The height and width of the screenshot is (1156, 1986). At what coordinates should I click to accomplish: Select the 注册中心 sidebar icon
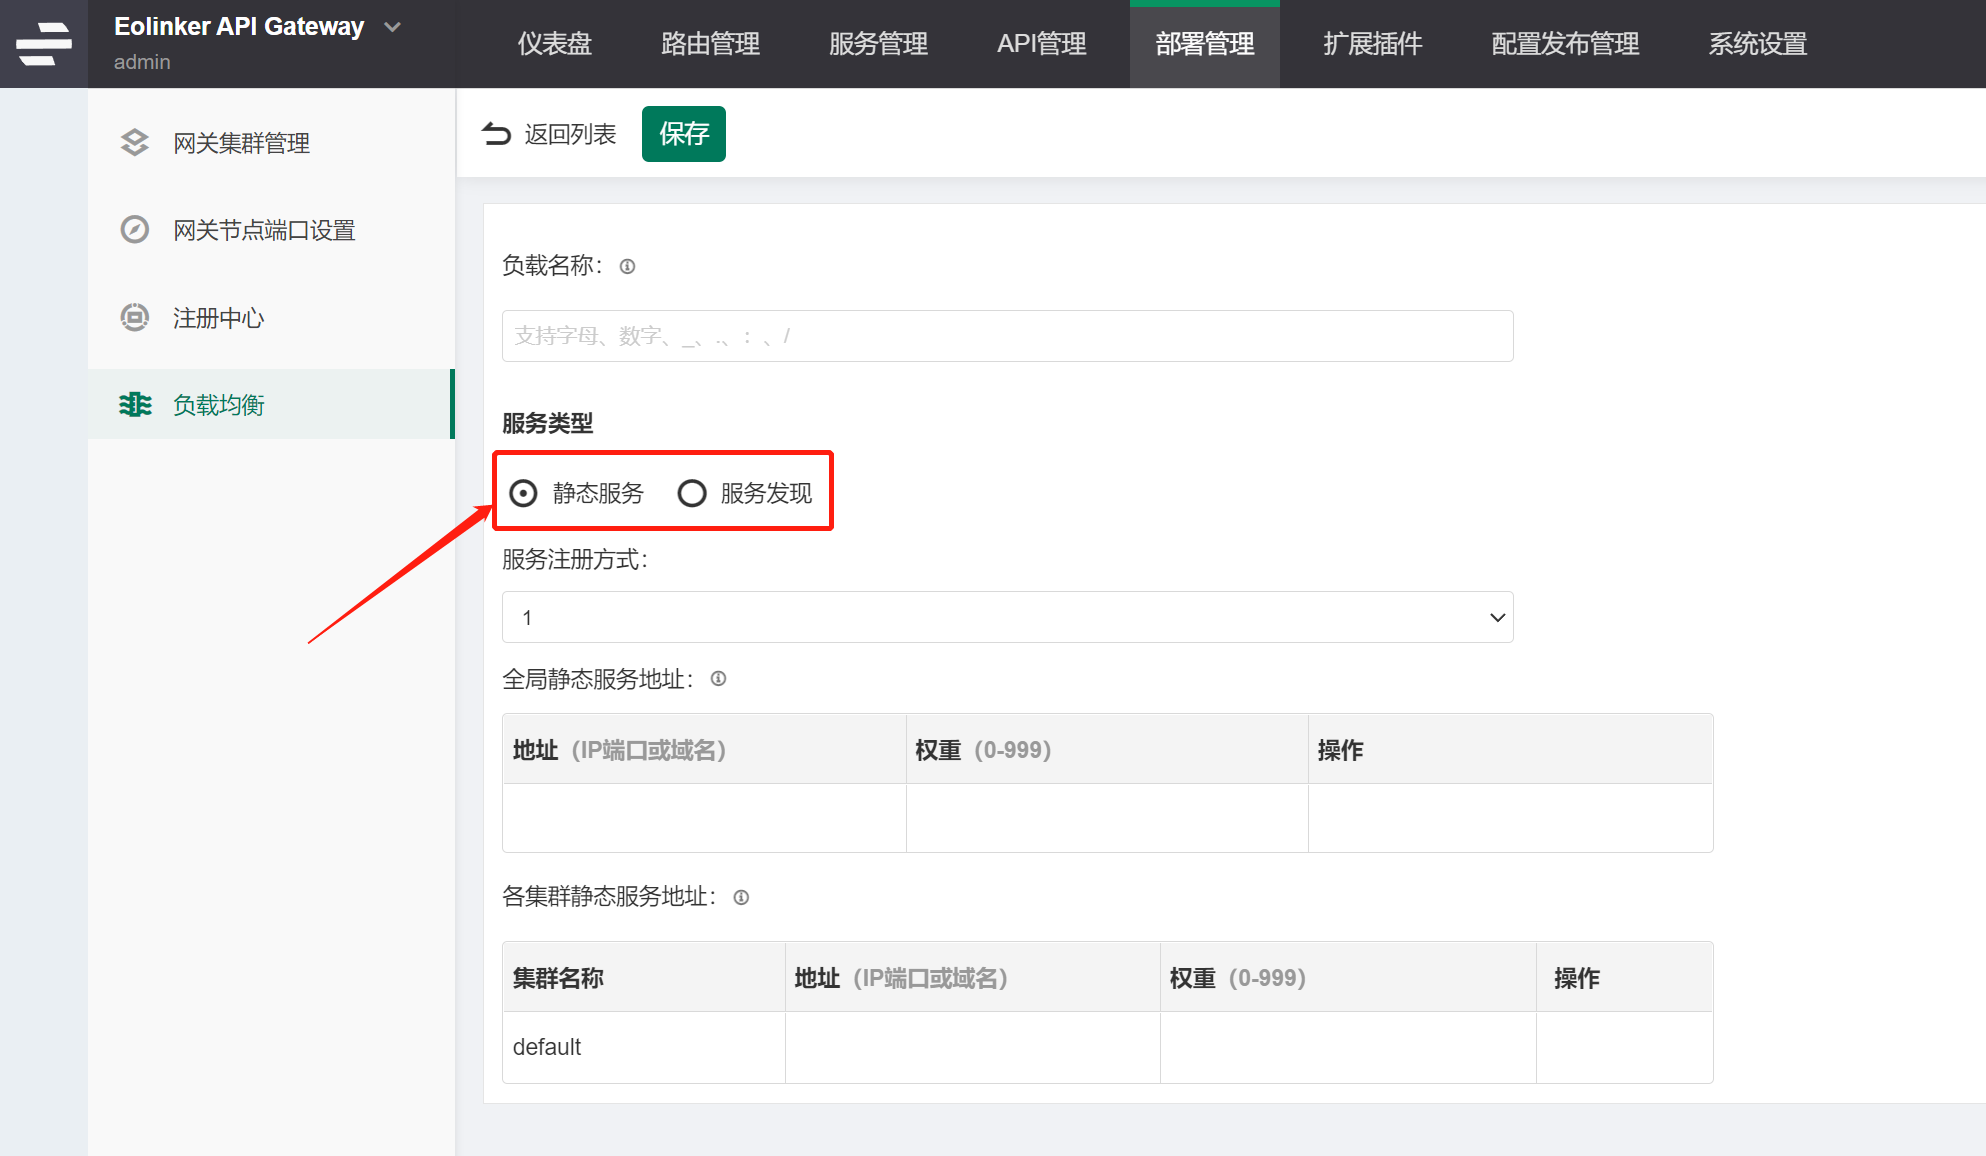[134, 317]
